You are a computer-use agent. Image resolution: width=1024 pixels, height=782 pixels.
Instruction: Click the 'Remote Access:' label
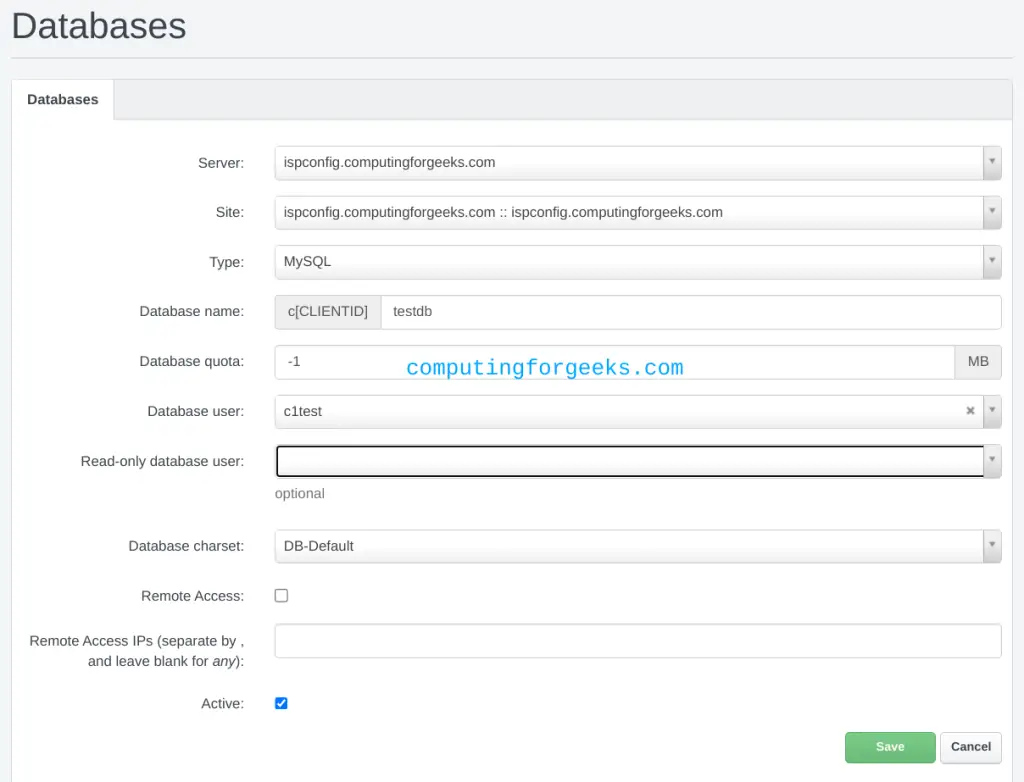tap(193, 596)
